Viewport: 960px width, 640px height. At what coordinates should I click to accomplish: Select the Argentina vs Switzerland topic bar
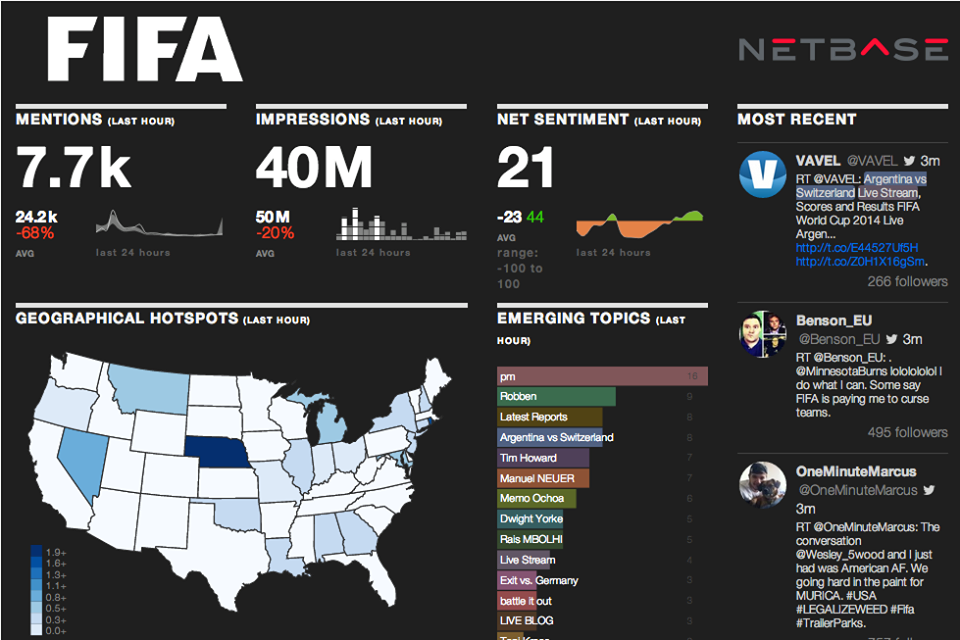pos(556,437)
